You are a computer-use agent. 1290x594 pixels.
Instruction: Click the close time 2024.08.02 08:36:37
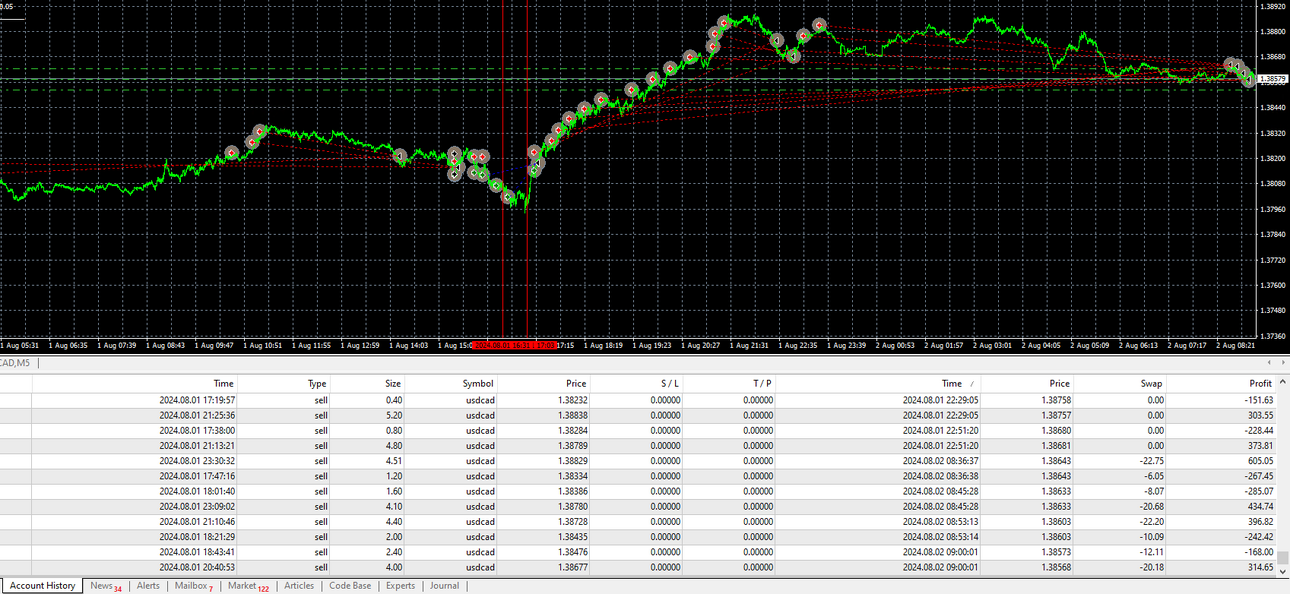point(940,461)
